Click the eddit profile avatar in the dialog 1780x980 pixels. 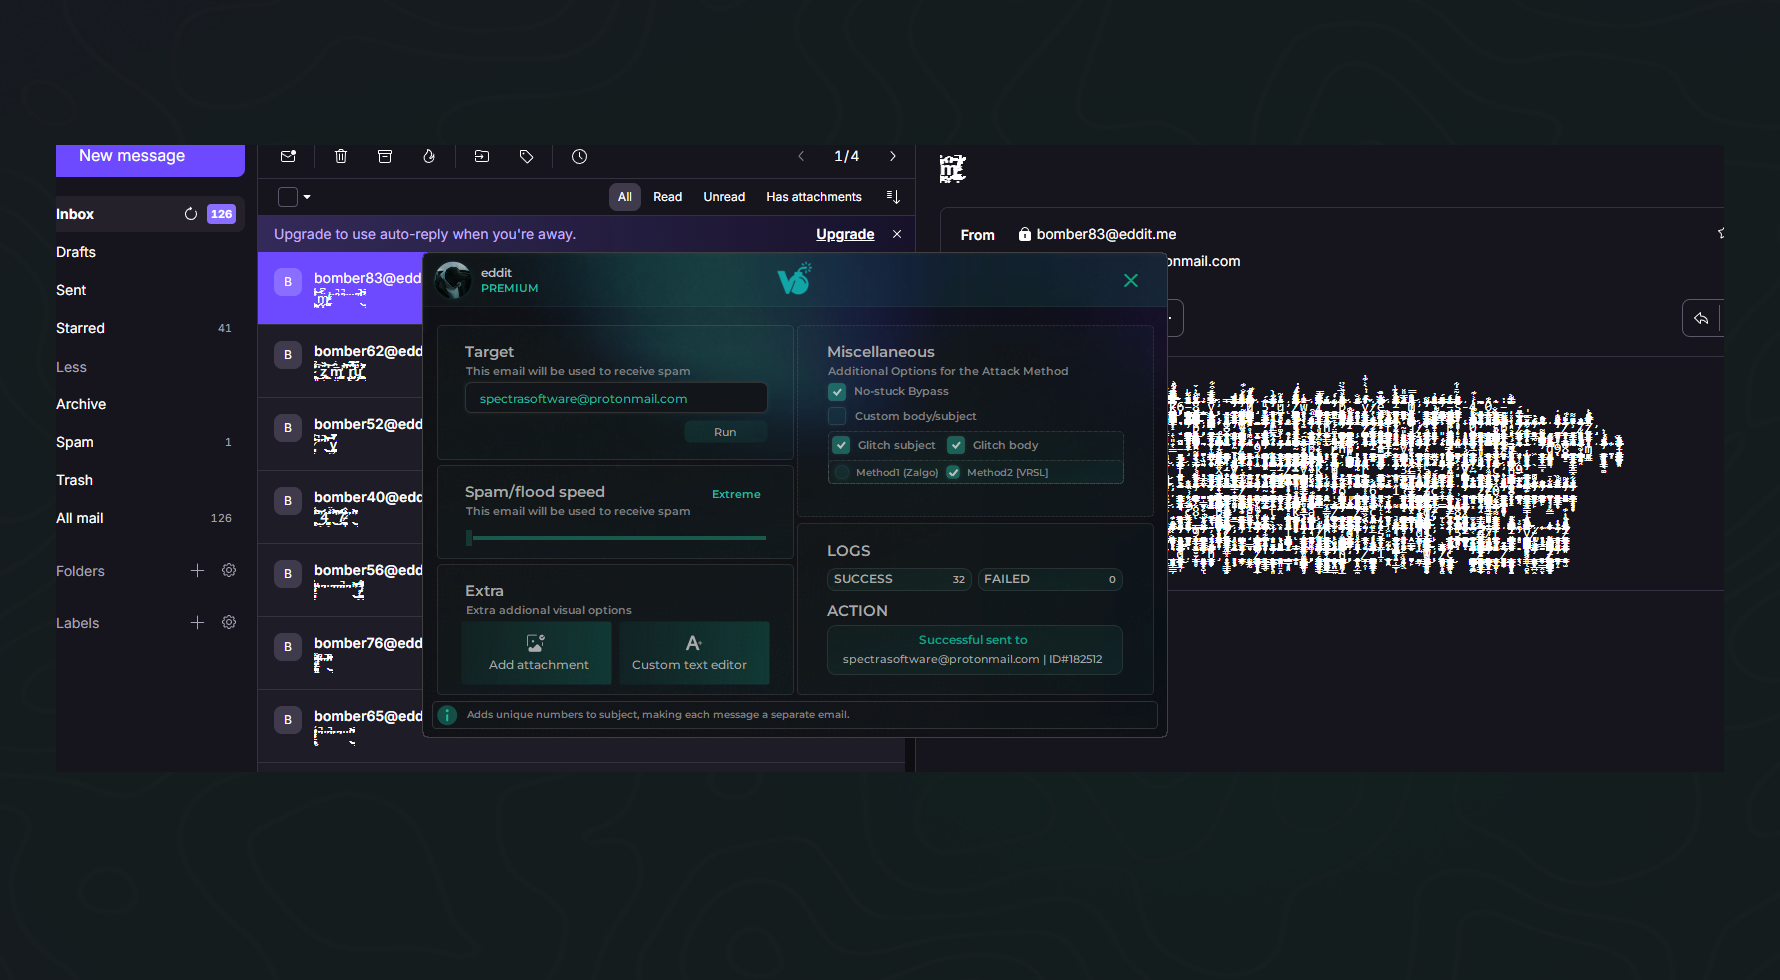click(x=453, y=280)
